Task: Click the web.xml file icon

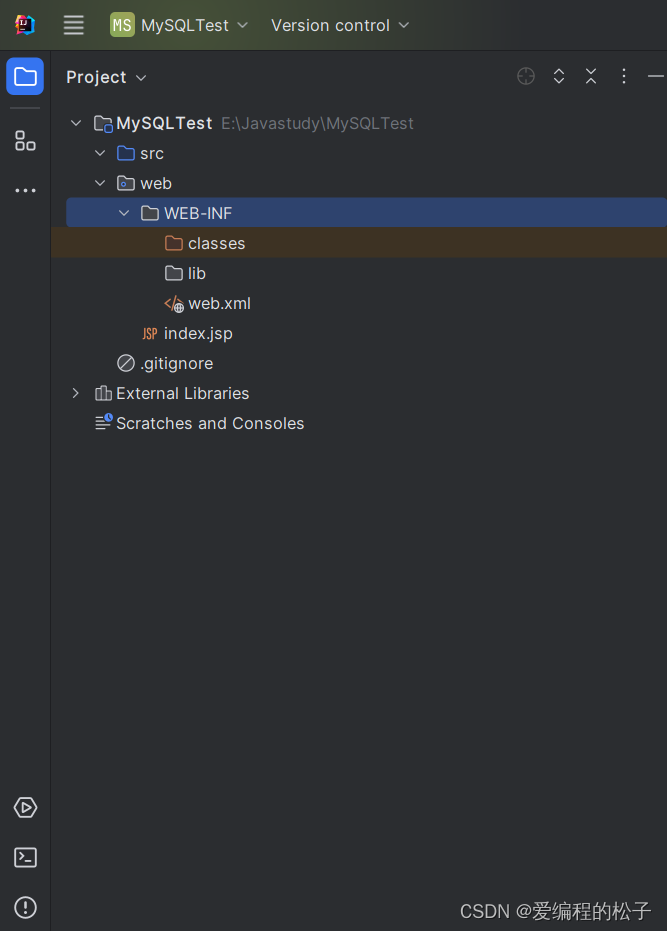Action: 174,304
